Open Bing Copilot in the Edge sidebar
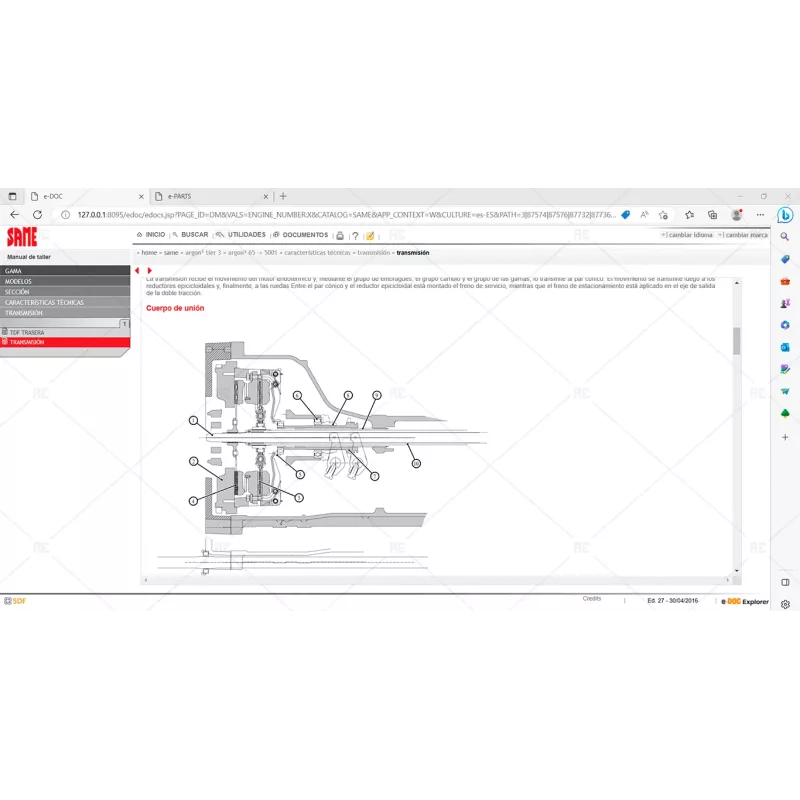Screen dimensions: 800x800 coord(786,214)
